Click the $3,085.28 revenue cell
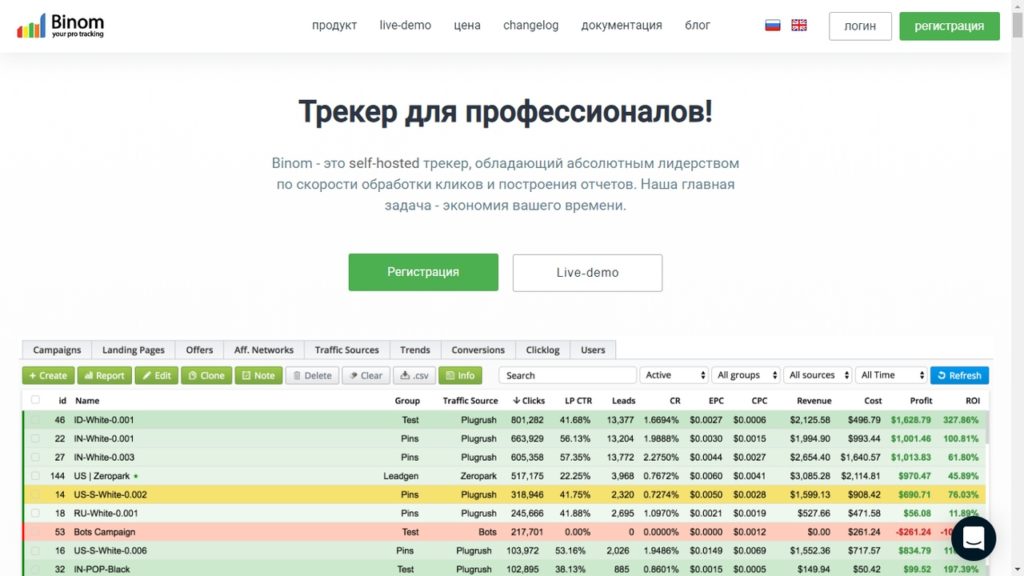Screen dimensions: 1024x576 click(810, 476)
